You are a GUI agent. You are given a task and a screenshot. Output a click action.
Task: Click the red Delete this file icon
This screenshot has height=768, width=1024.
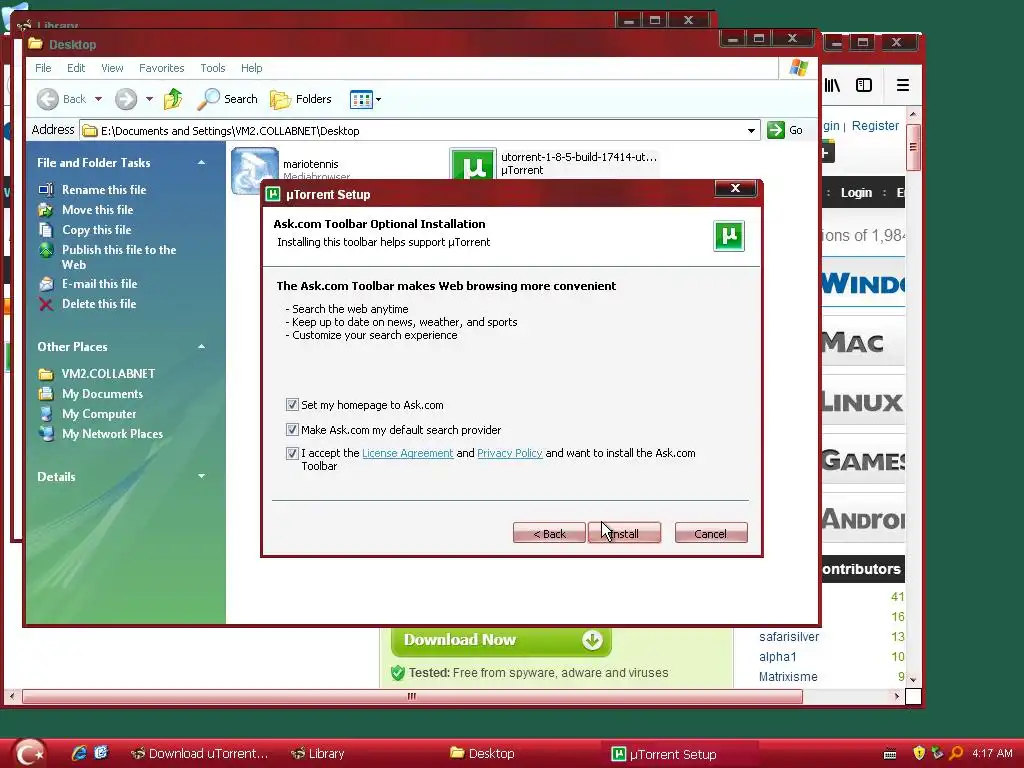[x=46, y=304]
